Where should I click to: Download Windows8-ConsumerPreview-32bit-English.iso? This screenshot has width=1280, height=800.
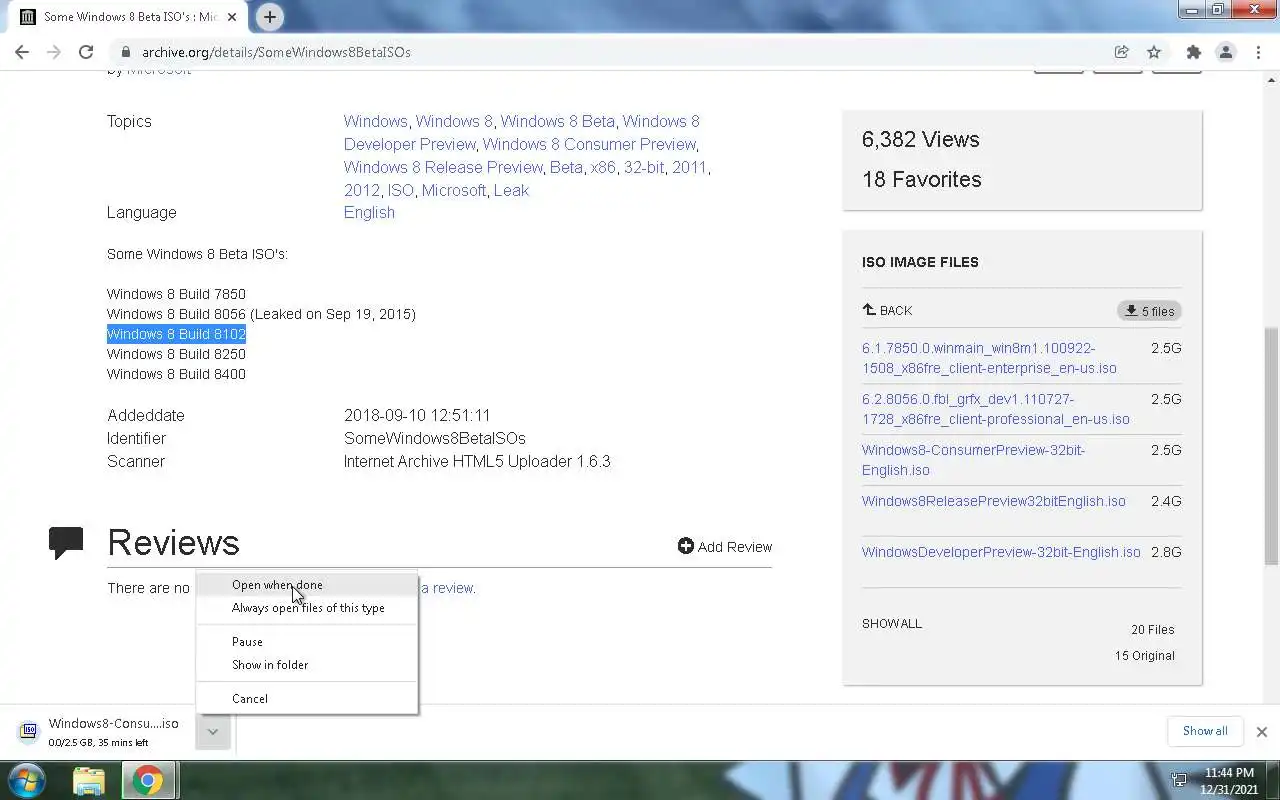(973, 460)
